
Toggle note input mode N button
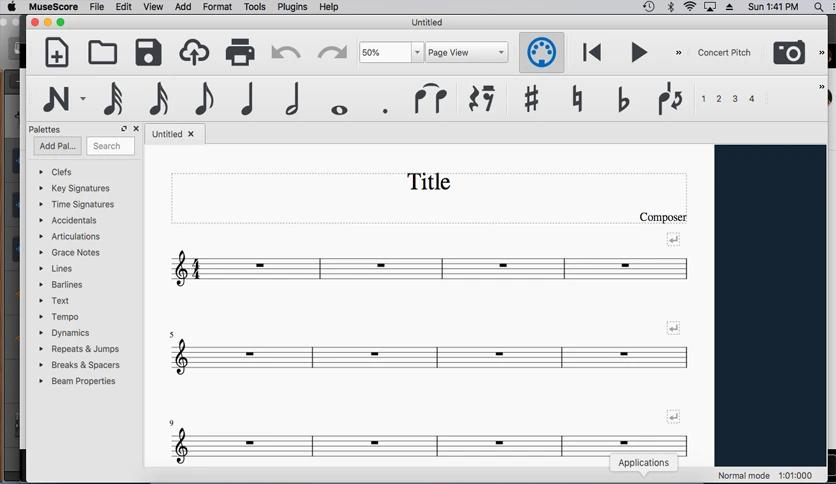[56, 99]
